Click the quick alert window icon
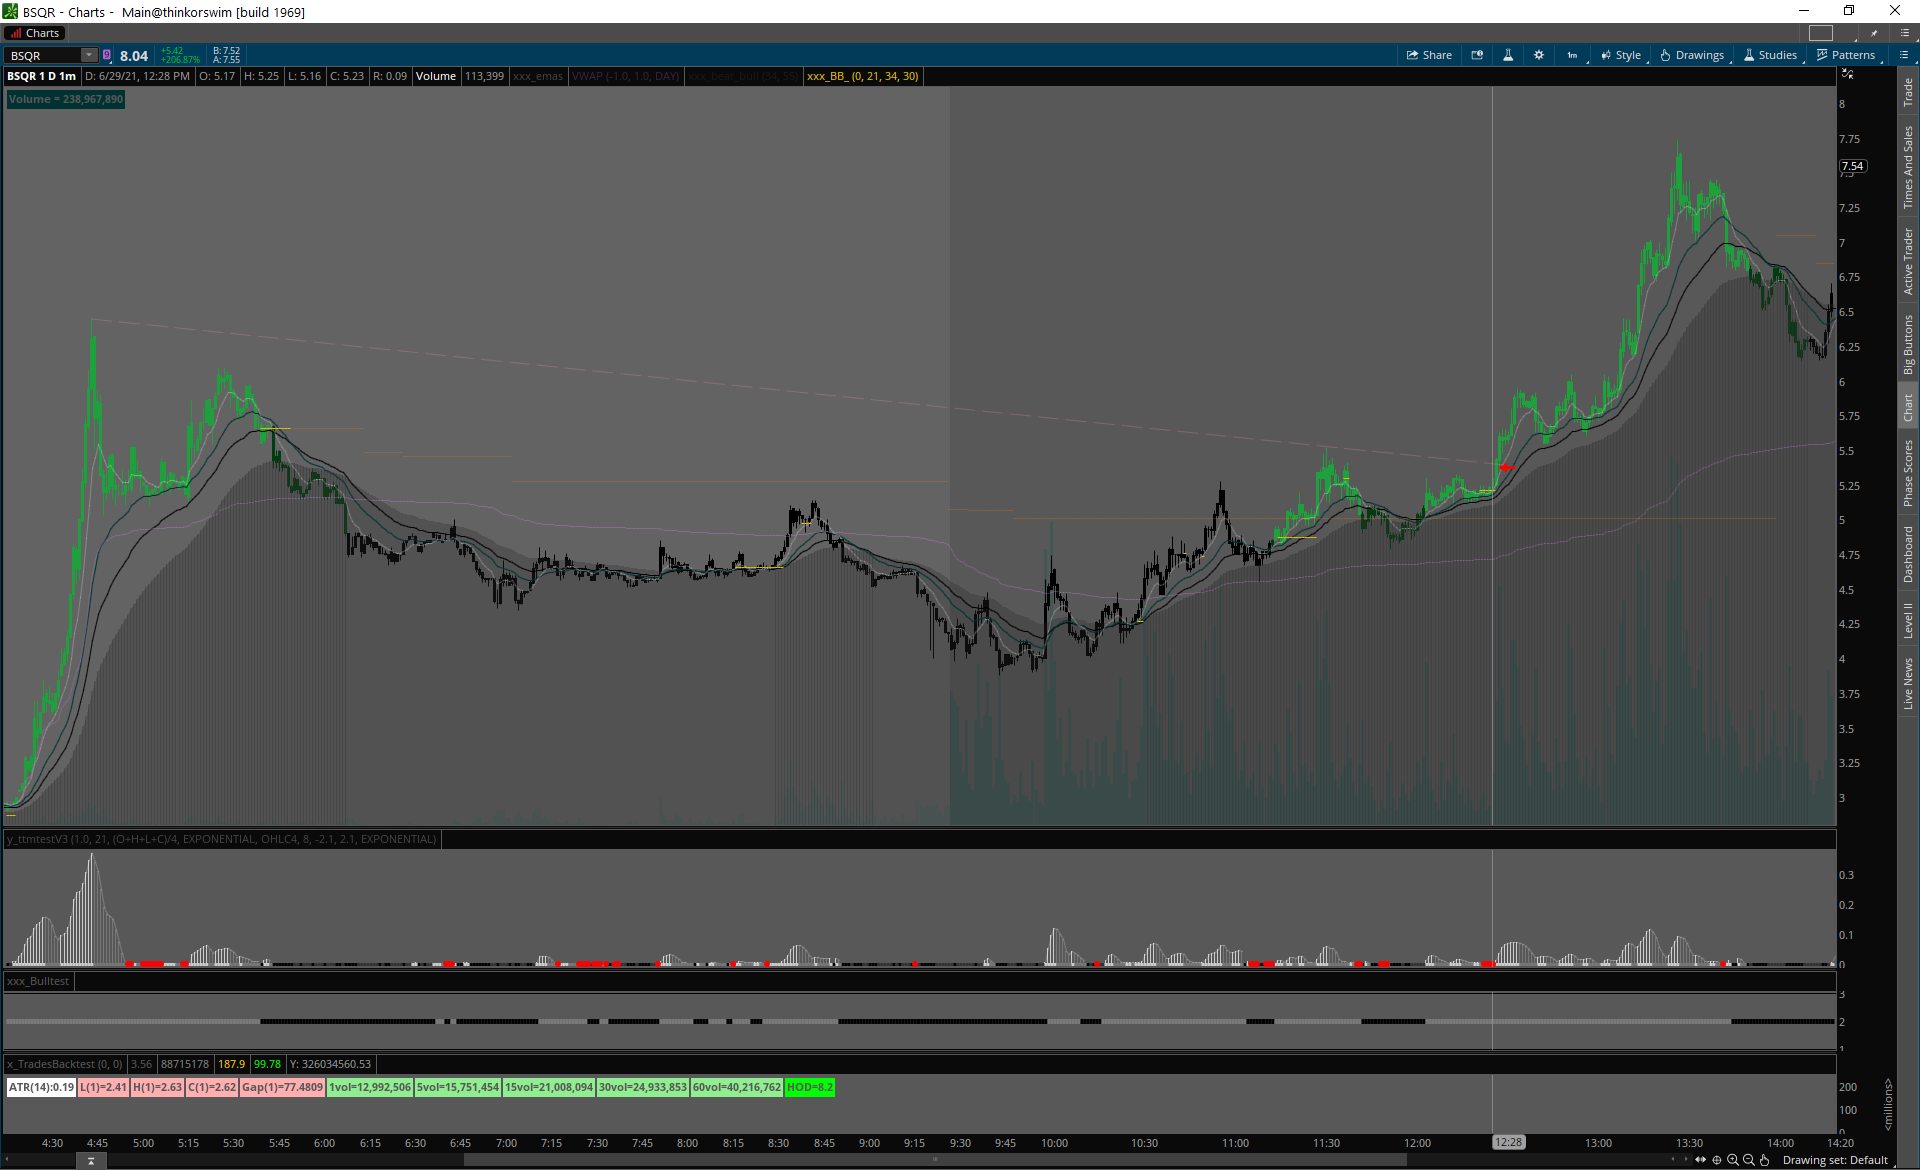This screenshot has height=1170, width=1920. coord(1477,55)
